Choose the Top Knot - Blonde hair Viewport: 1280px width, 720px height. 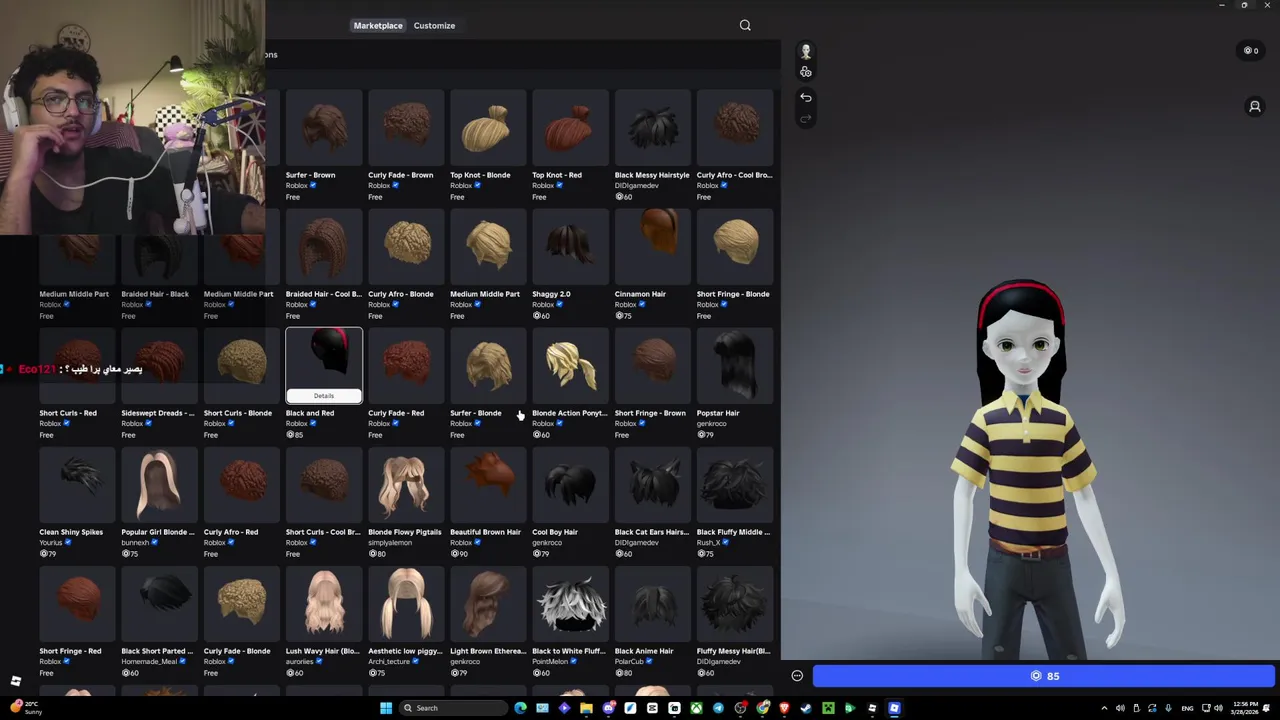(x=488, y=145)
